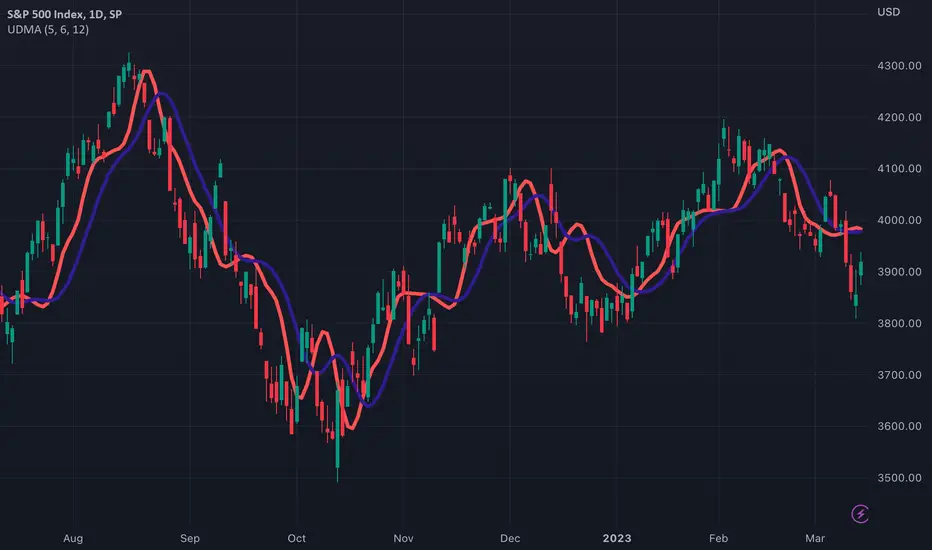Click the Aug date on time axis
The width and height of the screenshot is (932, 550).
pos(73,538)
